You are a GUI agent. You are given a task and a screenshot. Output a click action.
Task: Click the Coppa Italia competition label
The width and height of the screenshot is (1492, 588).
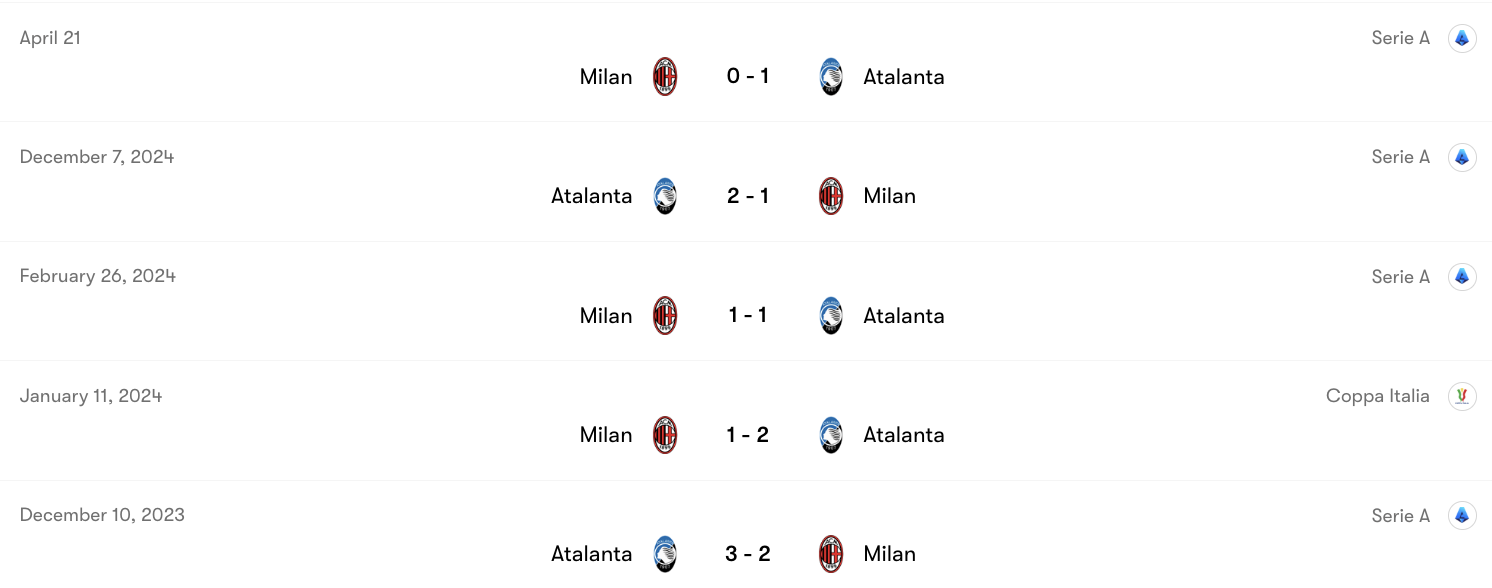(1377, 396)
